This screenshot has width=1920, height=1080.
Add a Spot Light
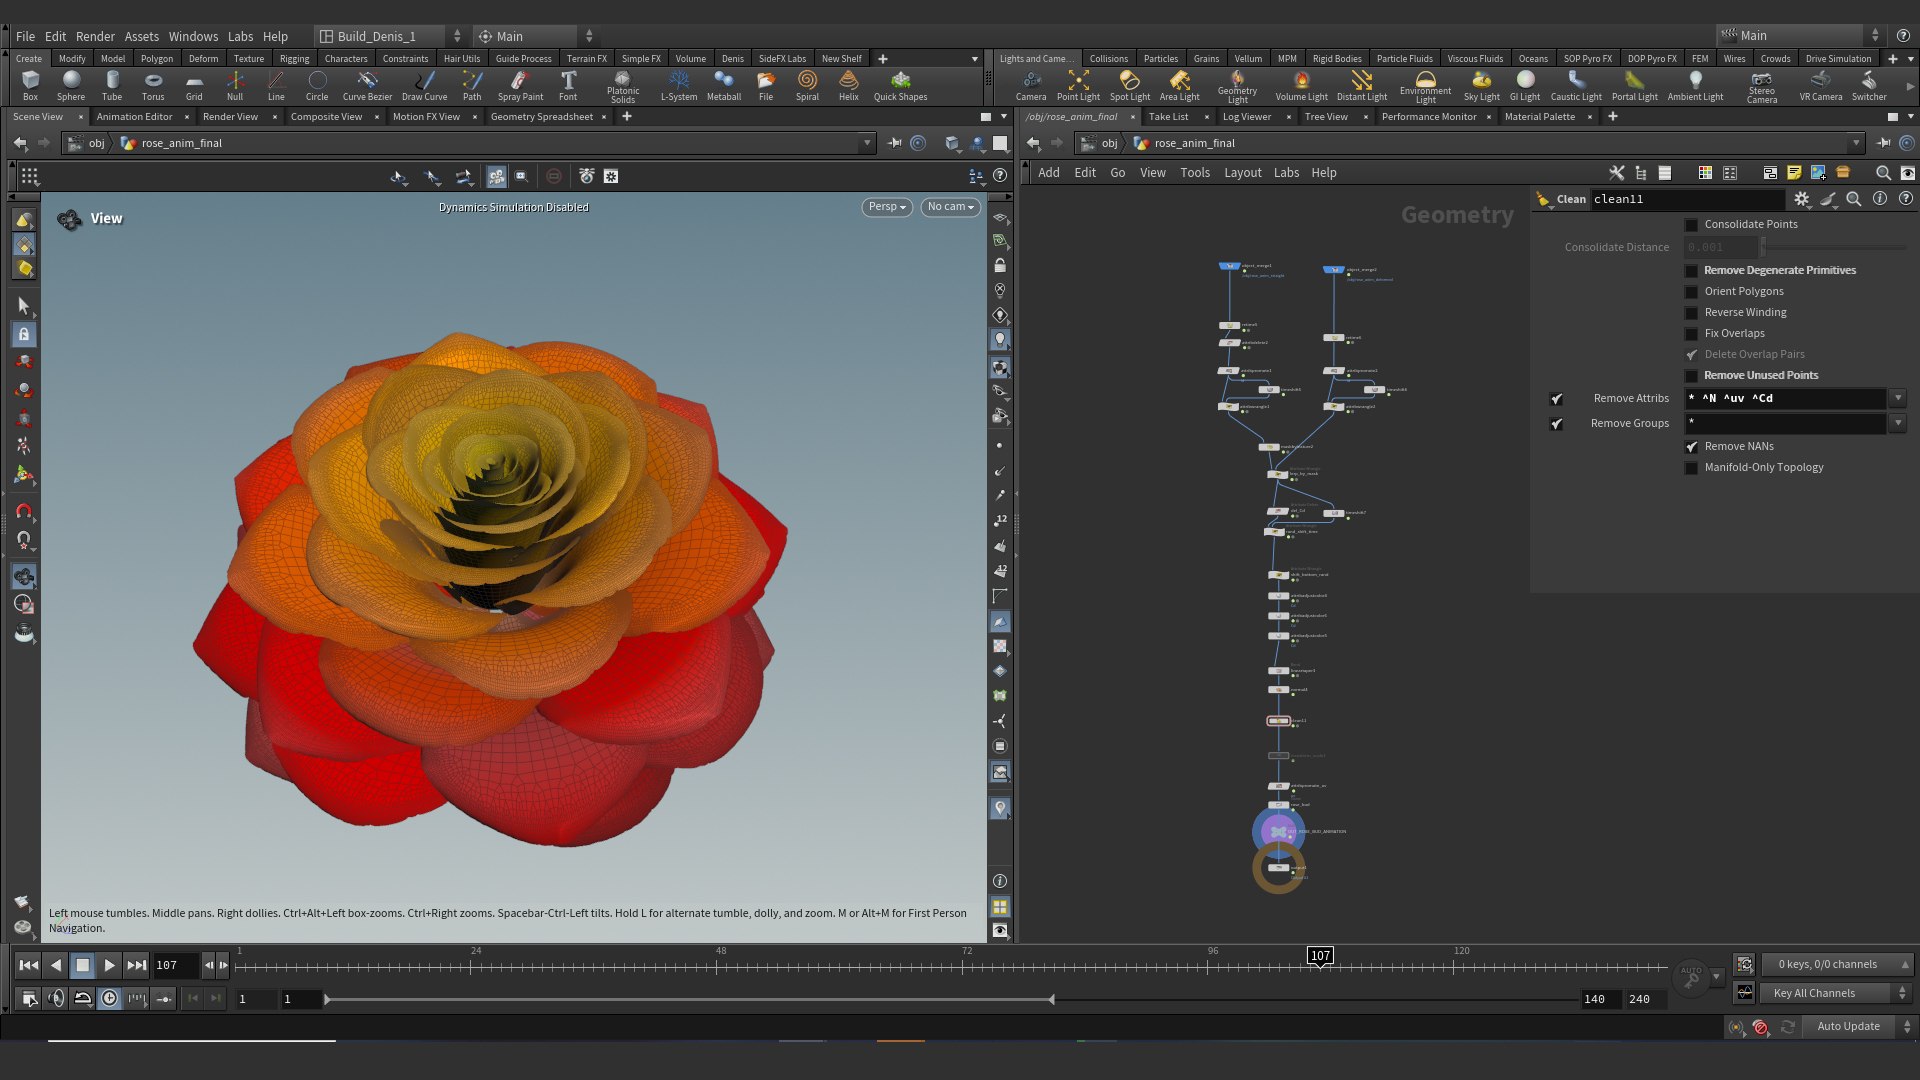(1130, 85)
